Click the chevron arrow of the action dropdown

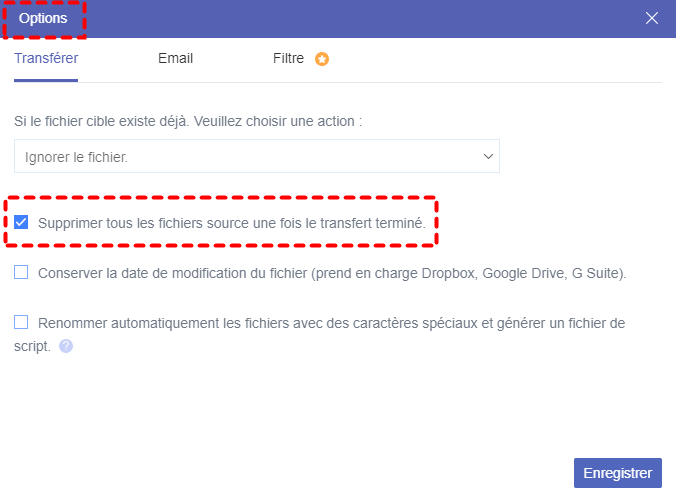[488, 157]
